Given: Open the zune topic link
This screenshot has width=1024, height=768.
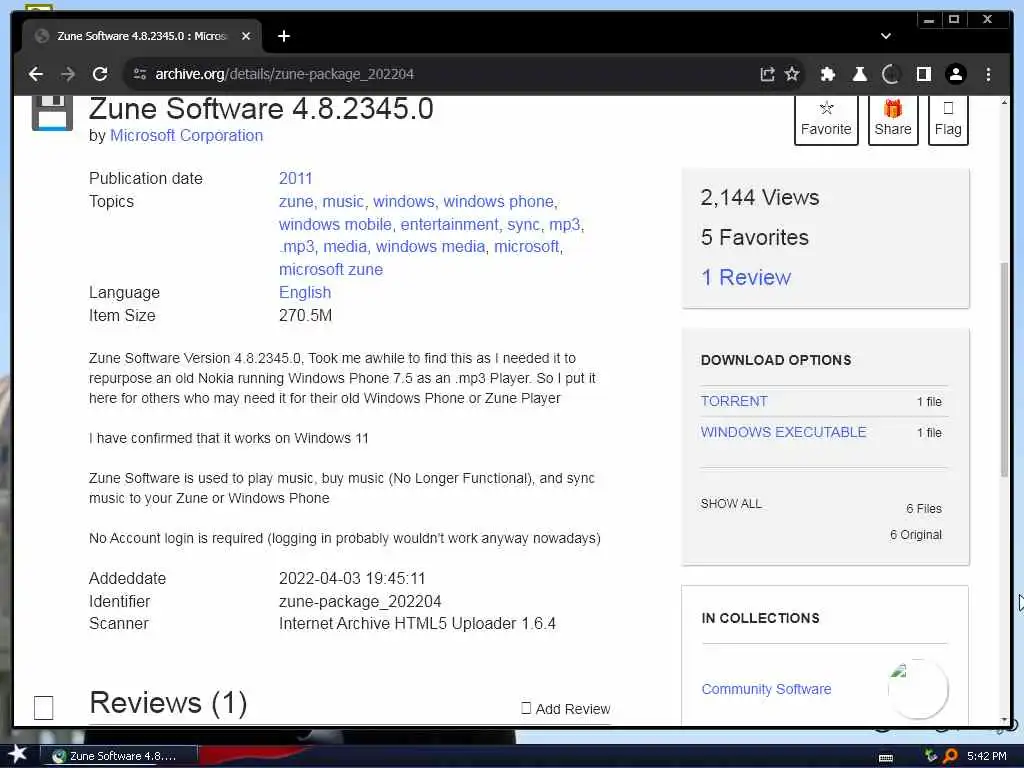Looking at the screenshot, I should 296,202.
